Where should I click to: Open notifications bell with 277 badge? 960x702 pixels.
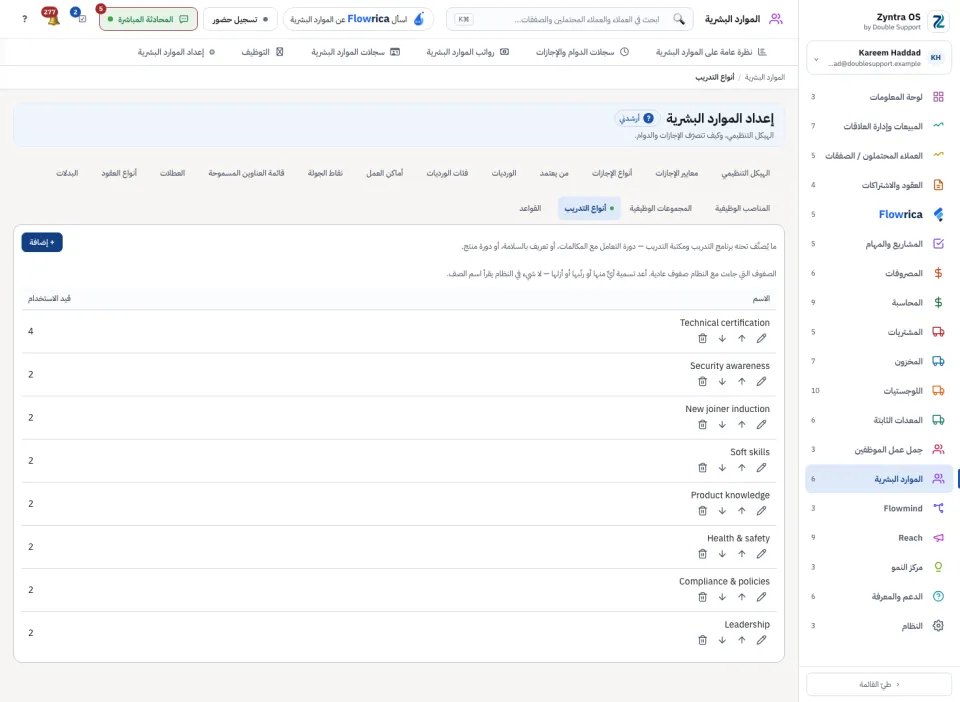click(x=51, y=18)
